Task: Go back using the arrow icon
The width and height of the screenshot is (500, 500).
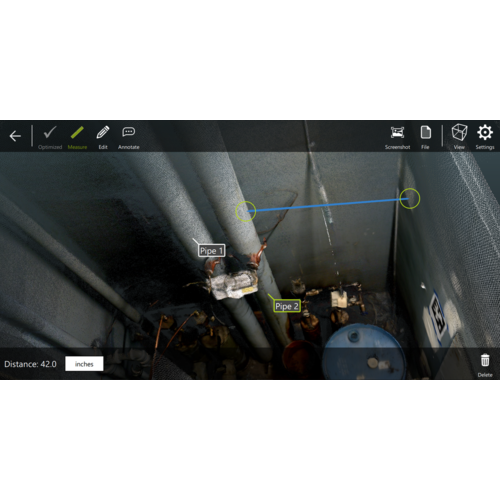Action: pos(15,136)
